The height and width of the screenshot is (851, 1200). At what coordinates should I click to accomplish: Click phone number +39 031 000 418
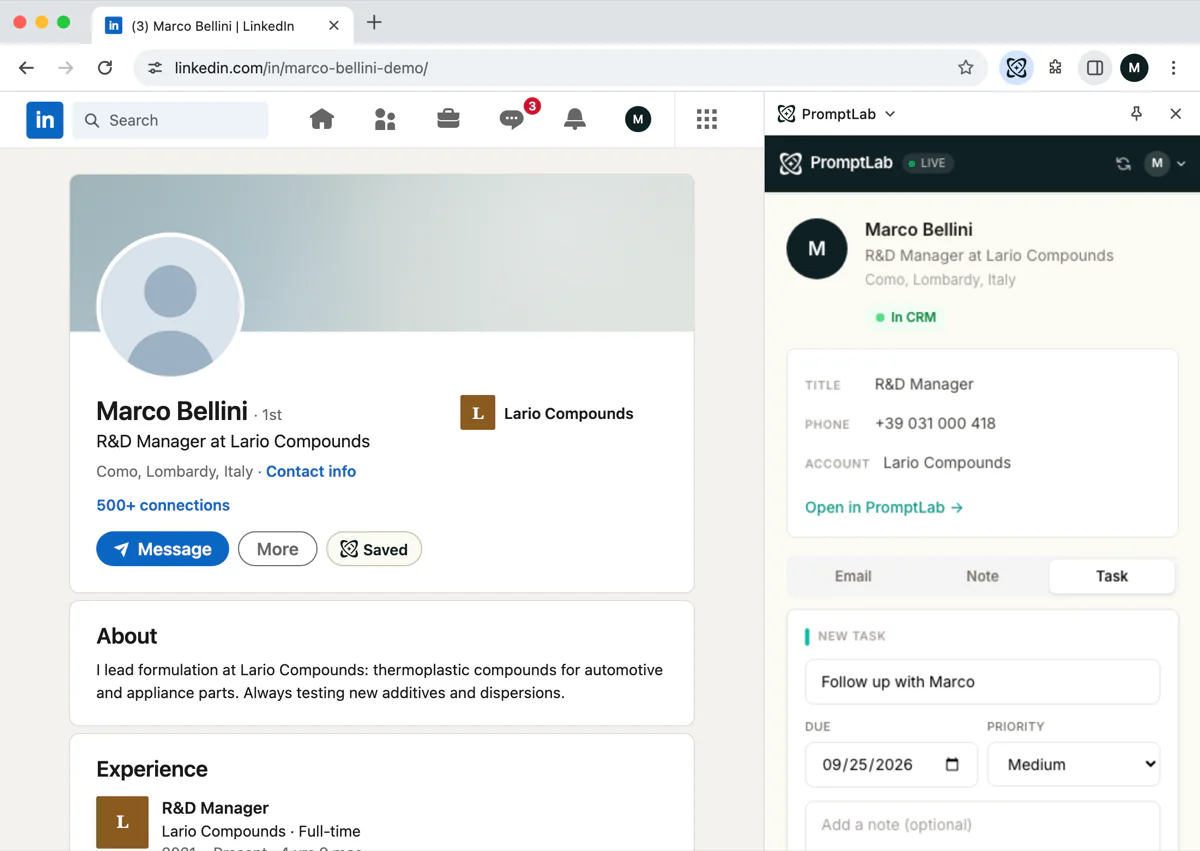(935, 423)
